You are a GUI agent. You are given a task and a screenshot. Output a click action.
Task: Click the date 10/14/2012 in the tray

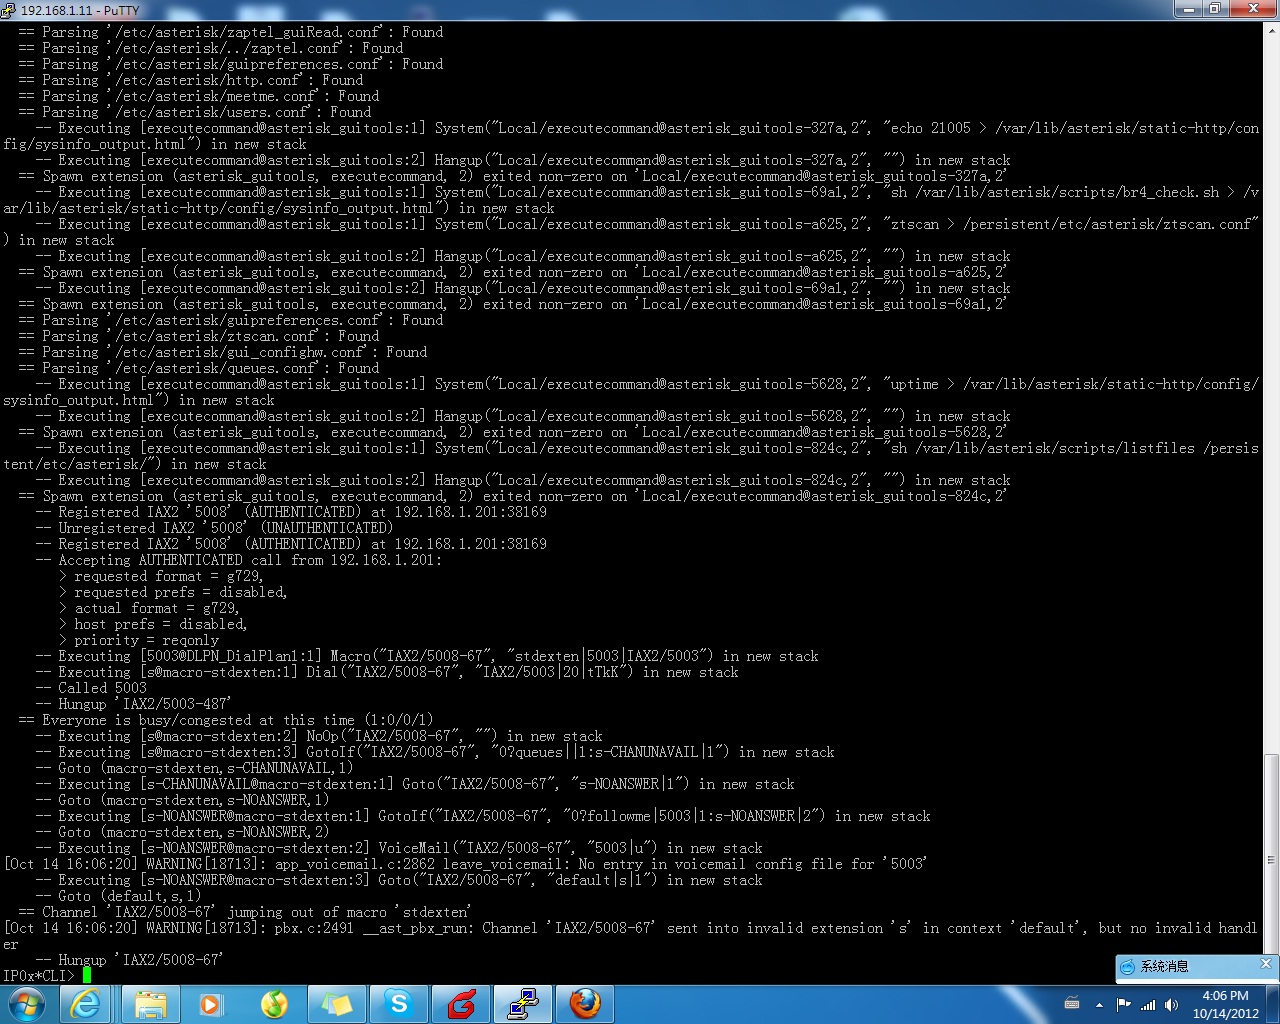[x=1225, y=1013]
